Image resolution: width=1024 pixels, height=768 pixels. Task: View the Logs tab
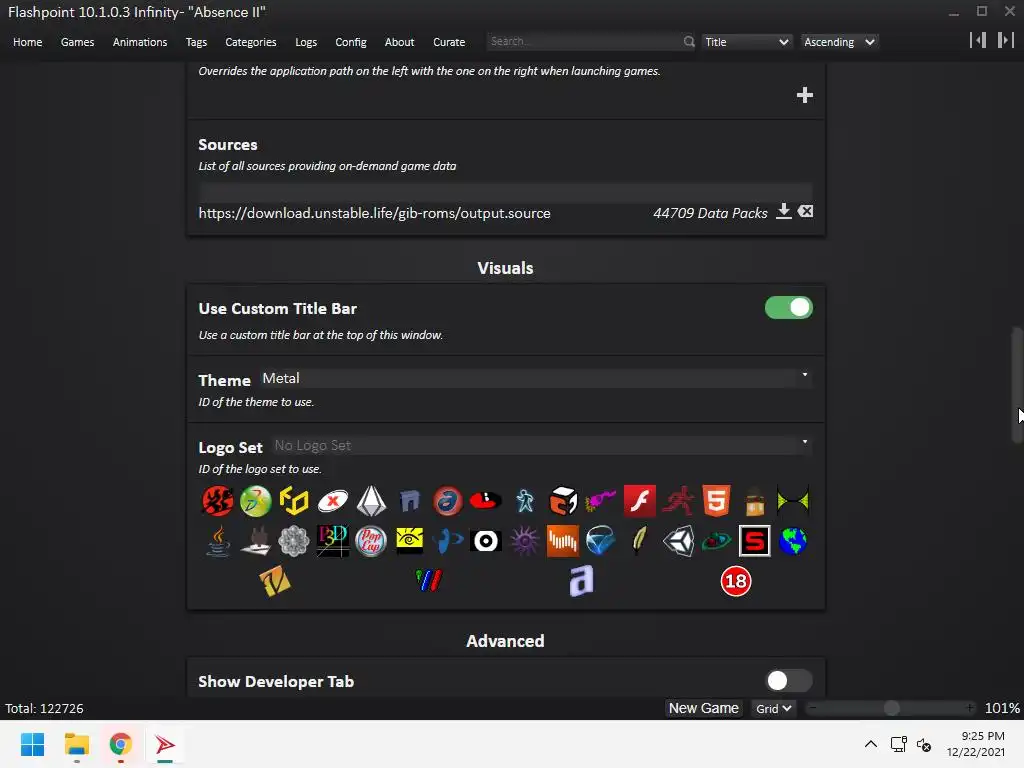pyautogui.click(x=306, y=42)
